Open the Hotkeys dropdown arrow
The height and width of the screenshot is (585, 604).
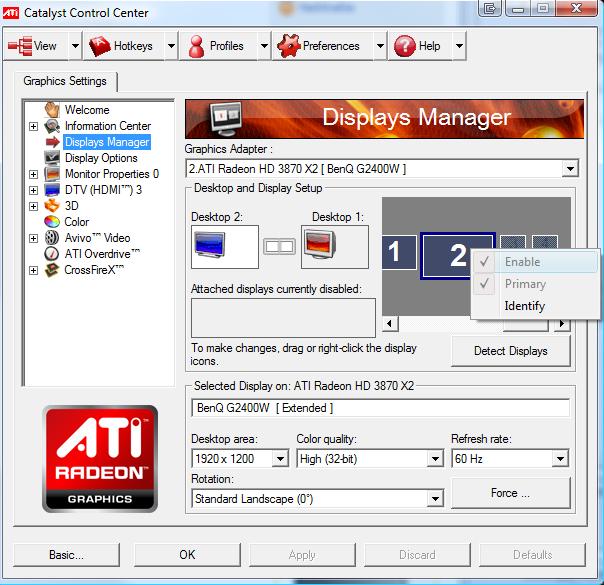click(x=171, y=46)
